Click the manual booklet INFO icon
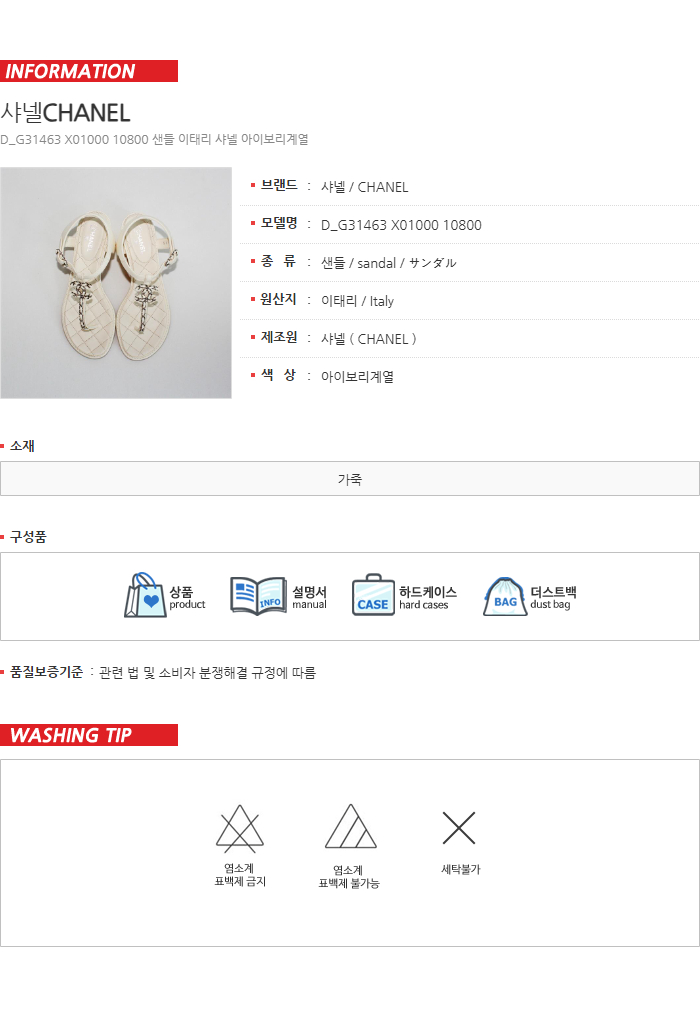This screenshot has width=700, height=1033. (258, 596)
